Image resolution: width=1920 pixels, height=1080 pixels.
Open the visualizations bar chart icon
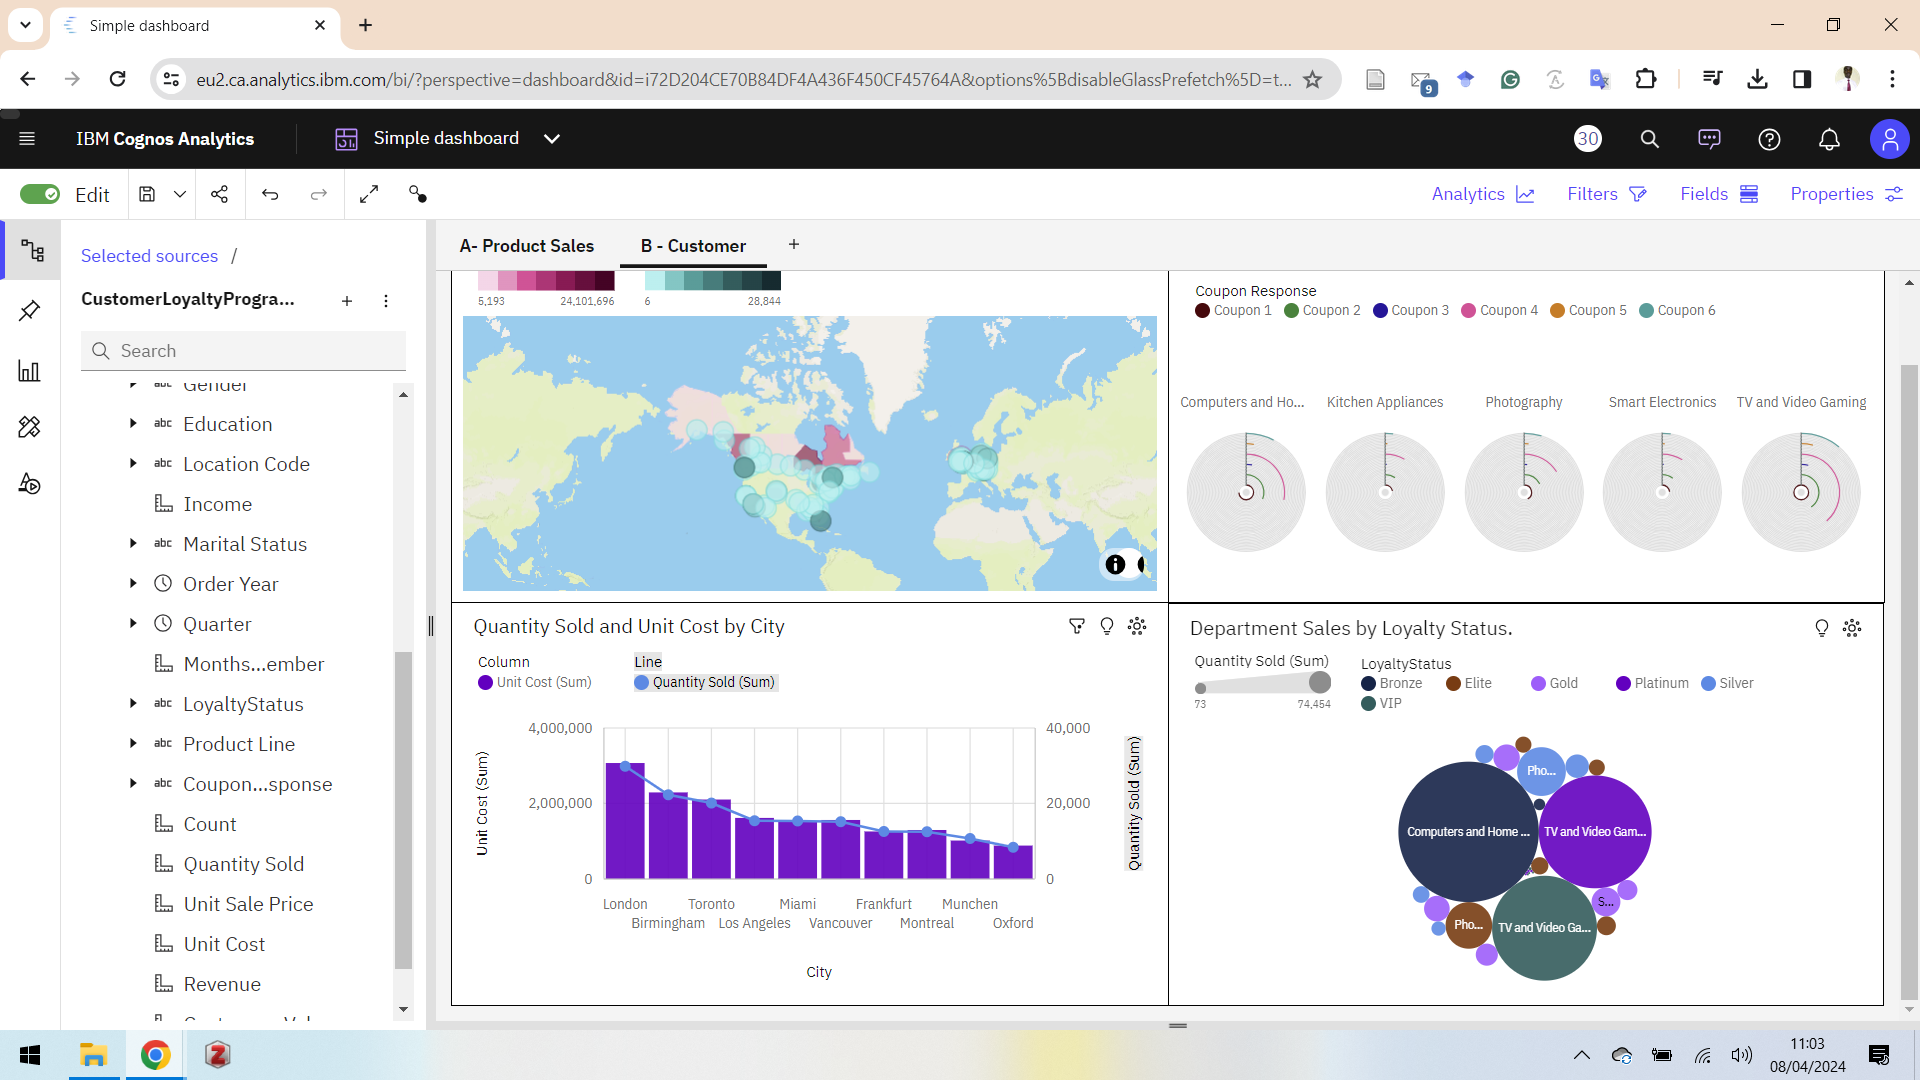click(30, 371)
